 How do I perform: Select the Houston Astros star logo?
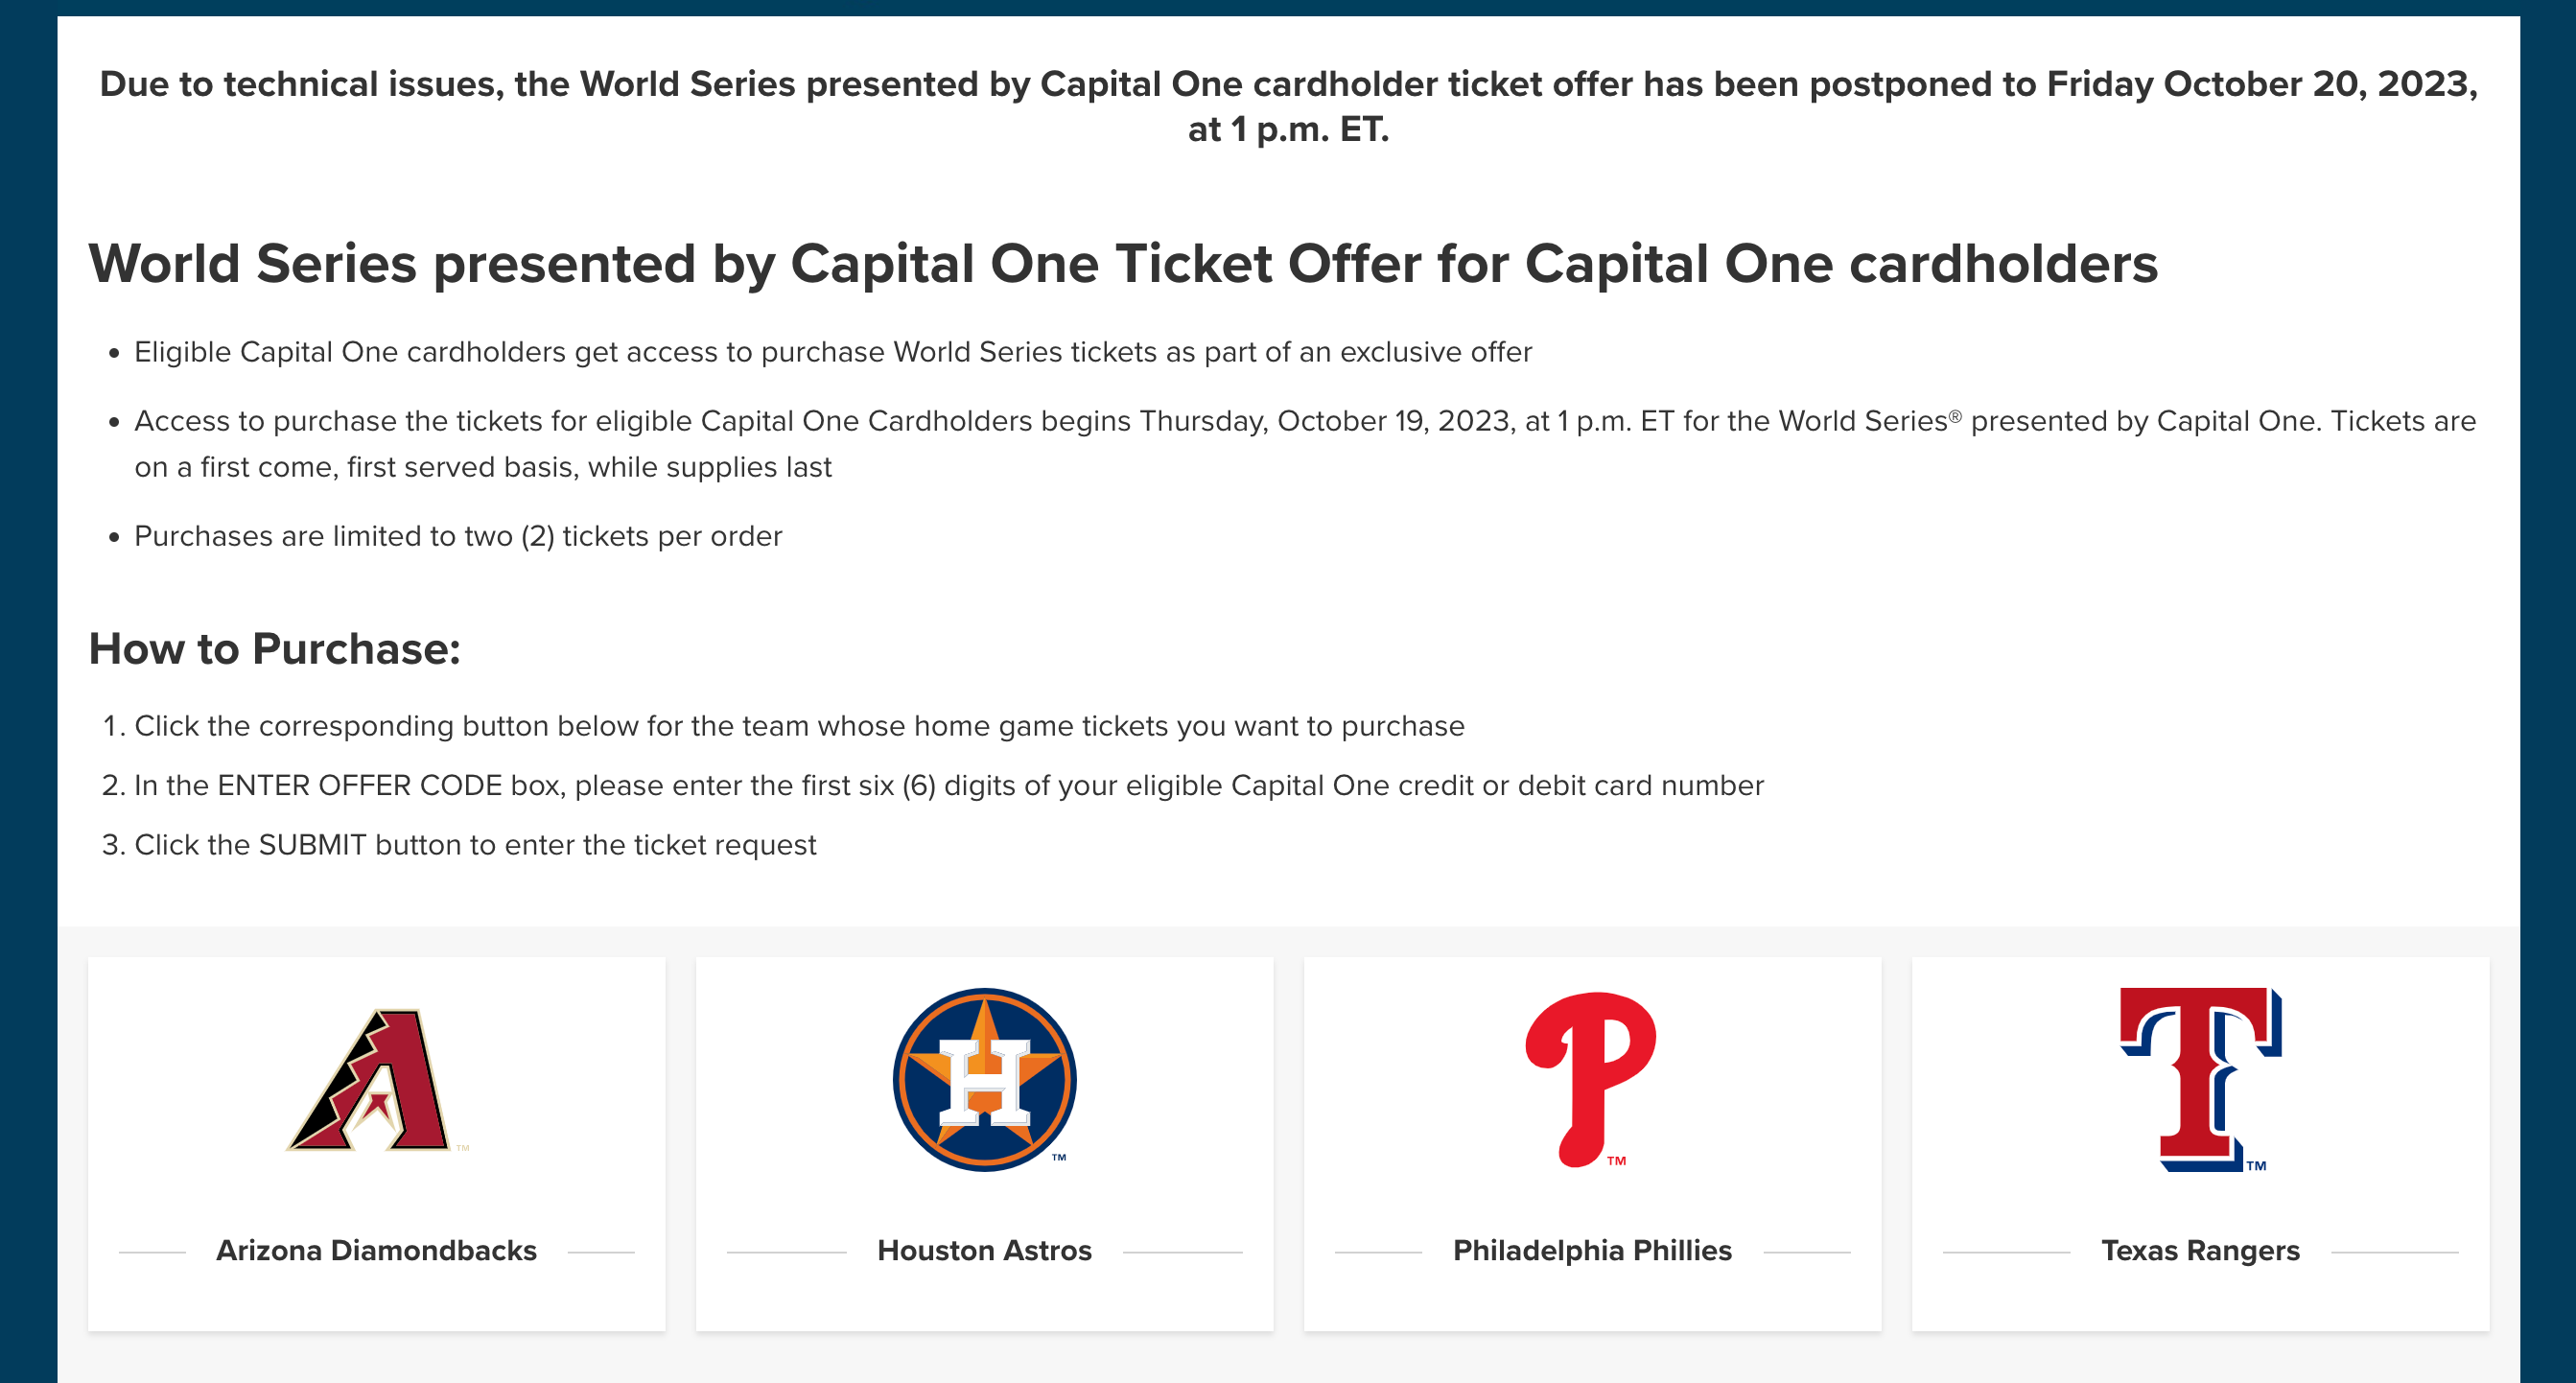pyautogui.click(x=984, y=1080)
